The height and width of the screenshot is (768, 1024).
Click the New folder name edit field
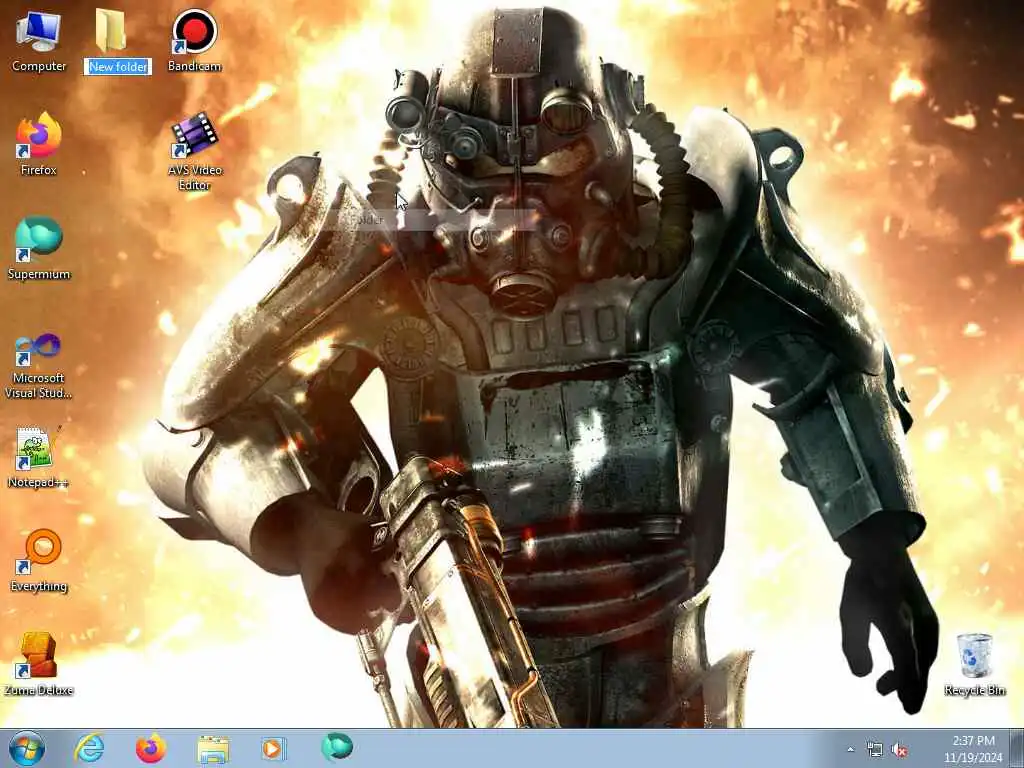click(118, 67)
